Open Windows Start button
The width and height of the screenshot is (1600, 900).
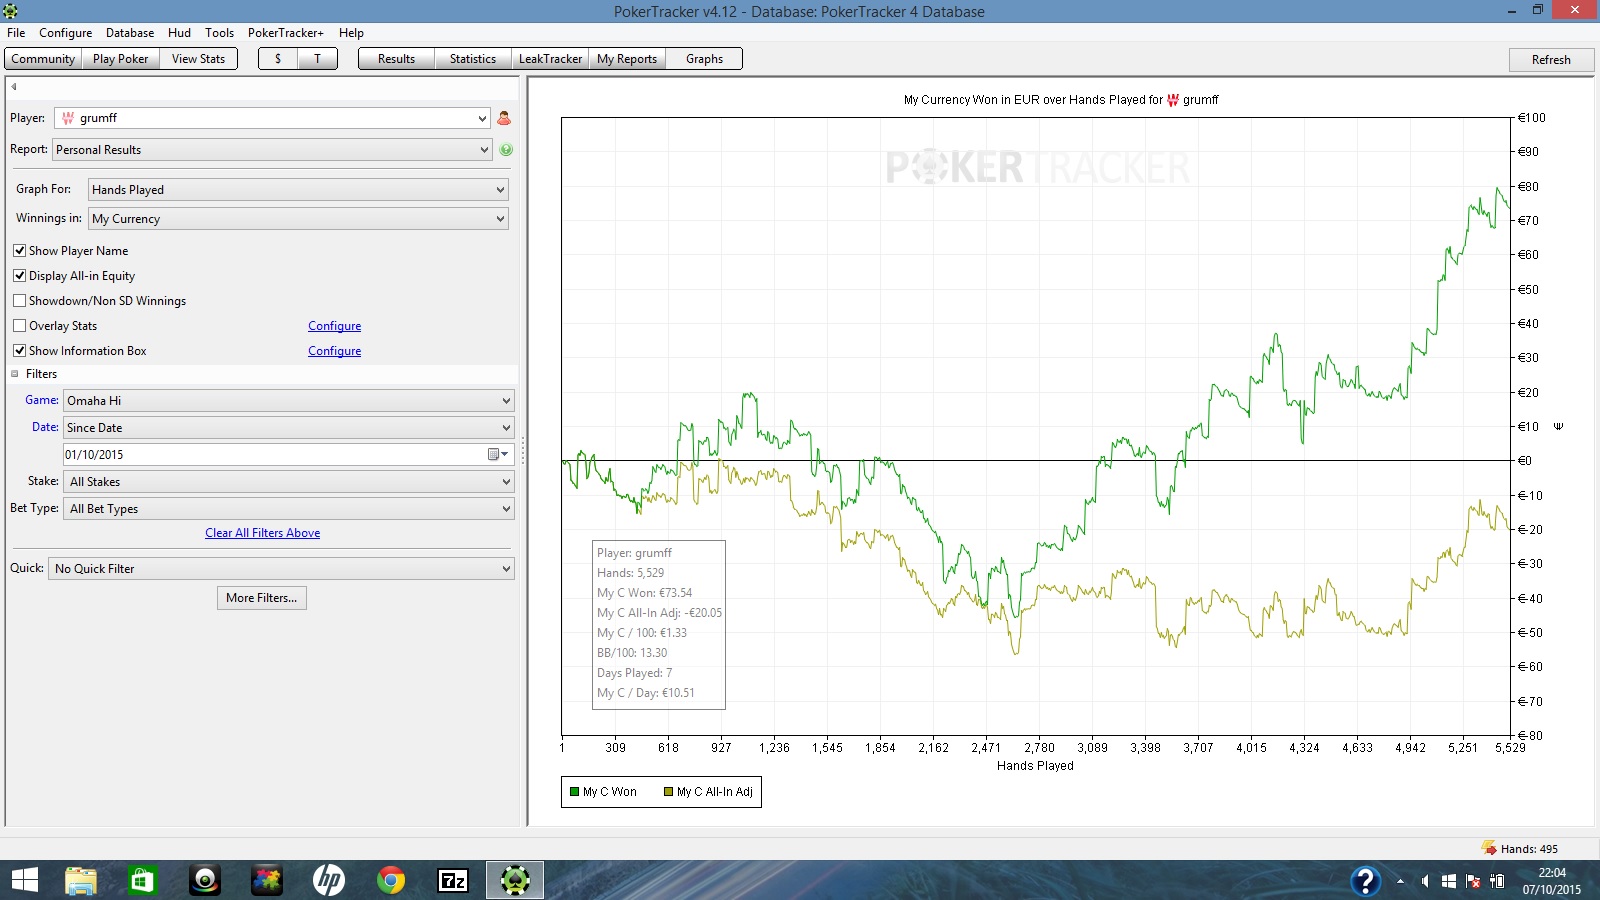24,880
